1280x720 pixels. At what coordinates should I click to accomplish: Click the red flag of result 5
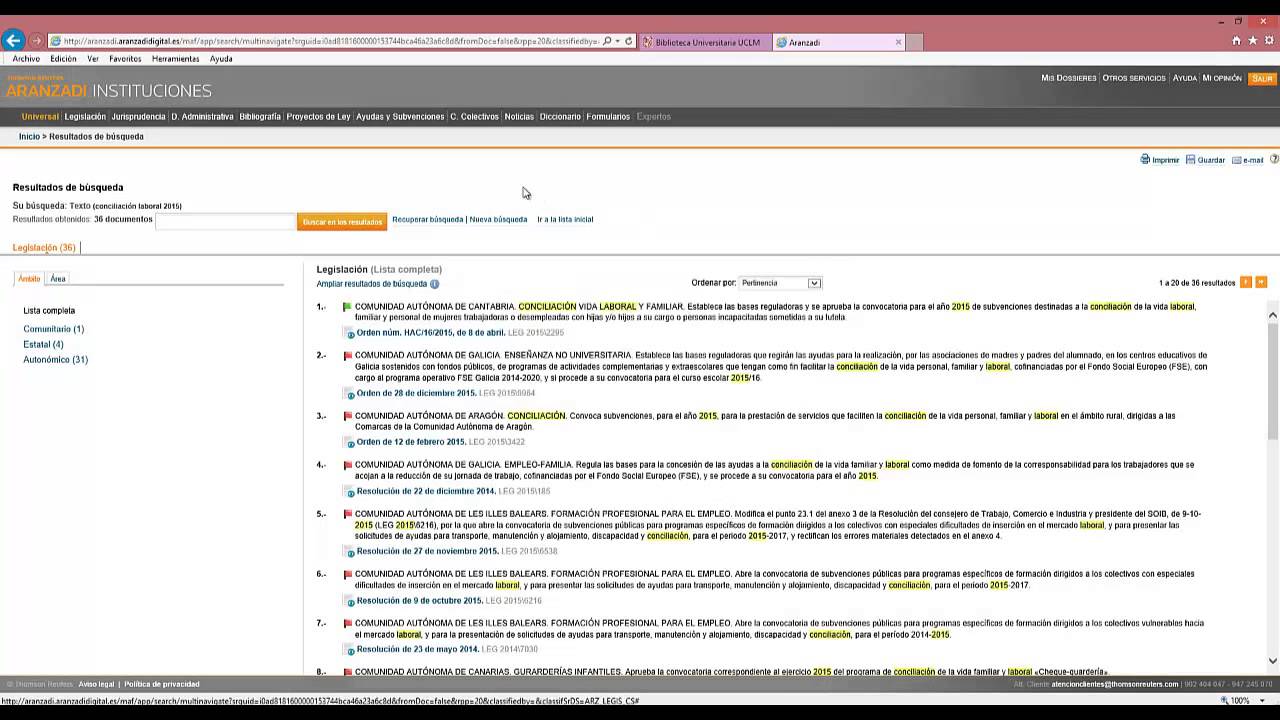pos(347,514)
